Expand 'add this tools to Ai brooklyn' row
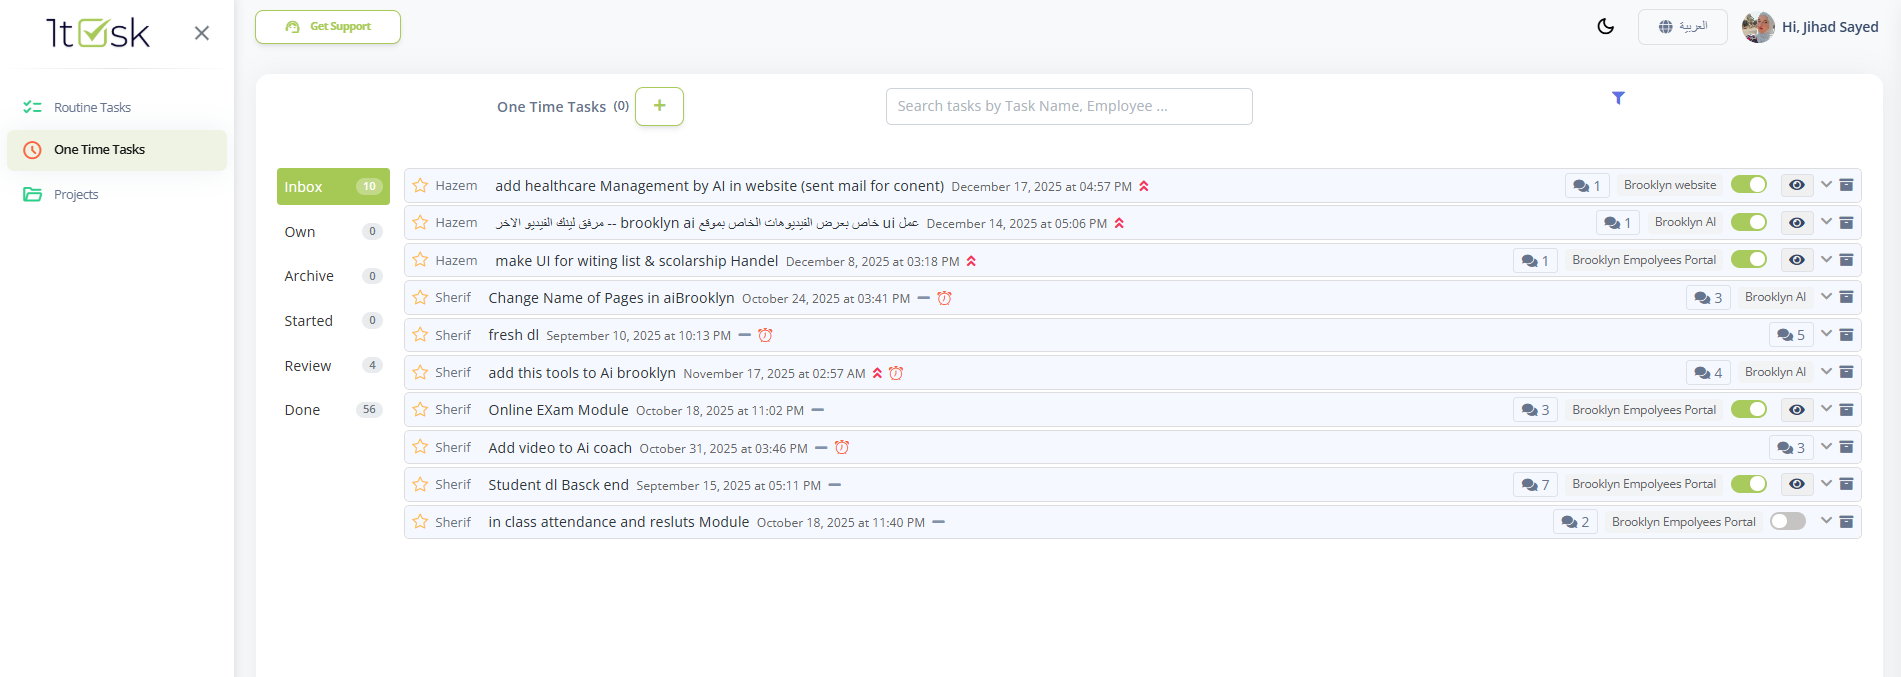The width and height of the screenshot is (1901, 677). tap(1826, 372)
